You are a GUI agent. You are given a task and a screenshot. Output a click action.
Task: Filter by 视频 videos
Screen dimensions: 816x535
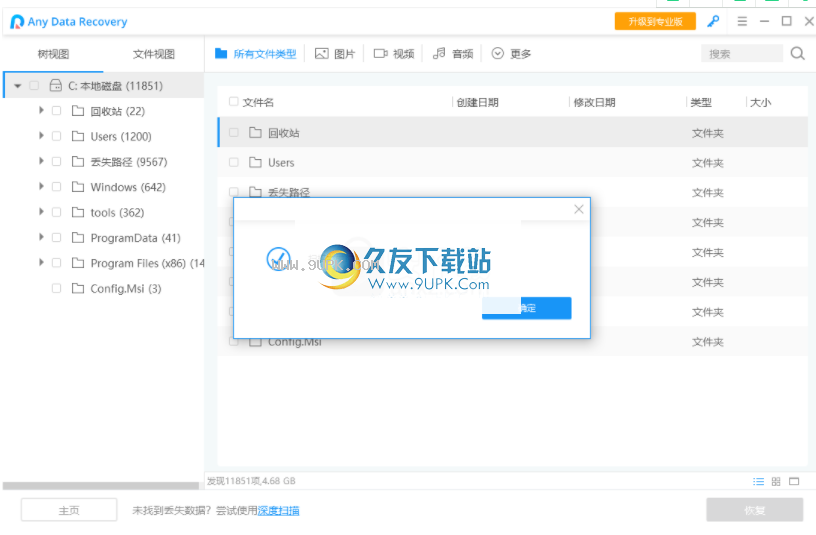tap(394, 54)
